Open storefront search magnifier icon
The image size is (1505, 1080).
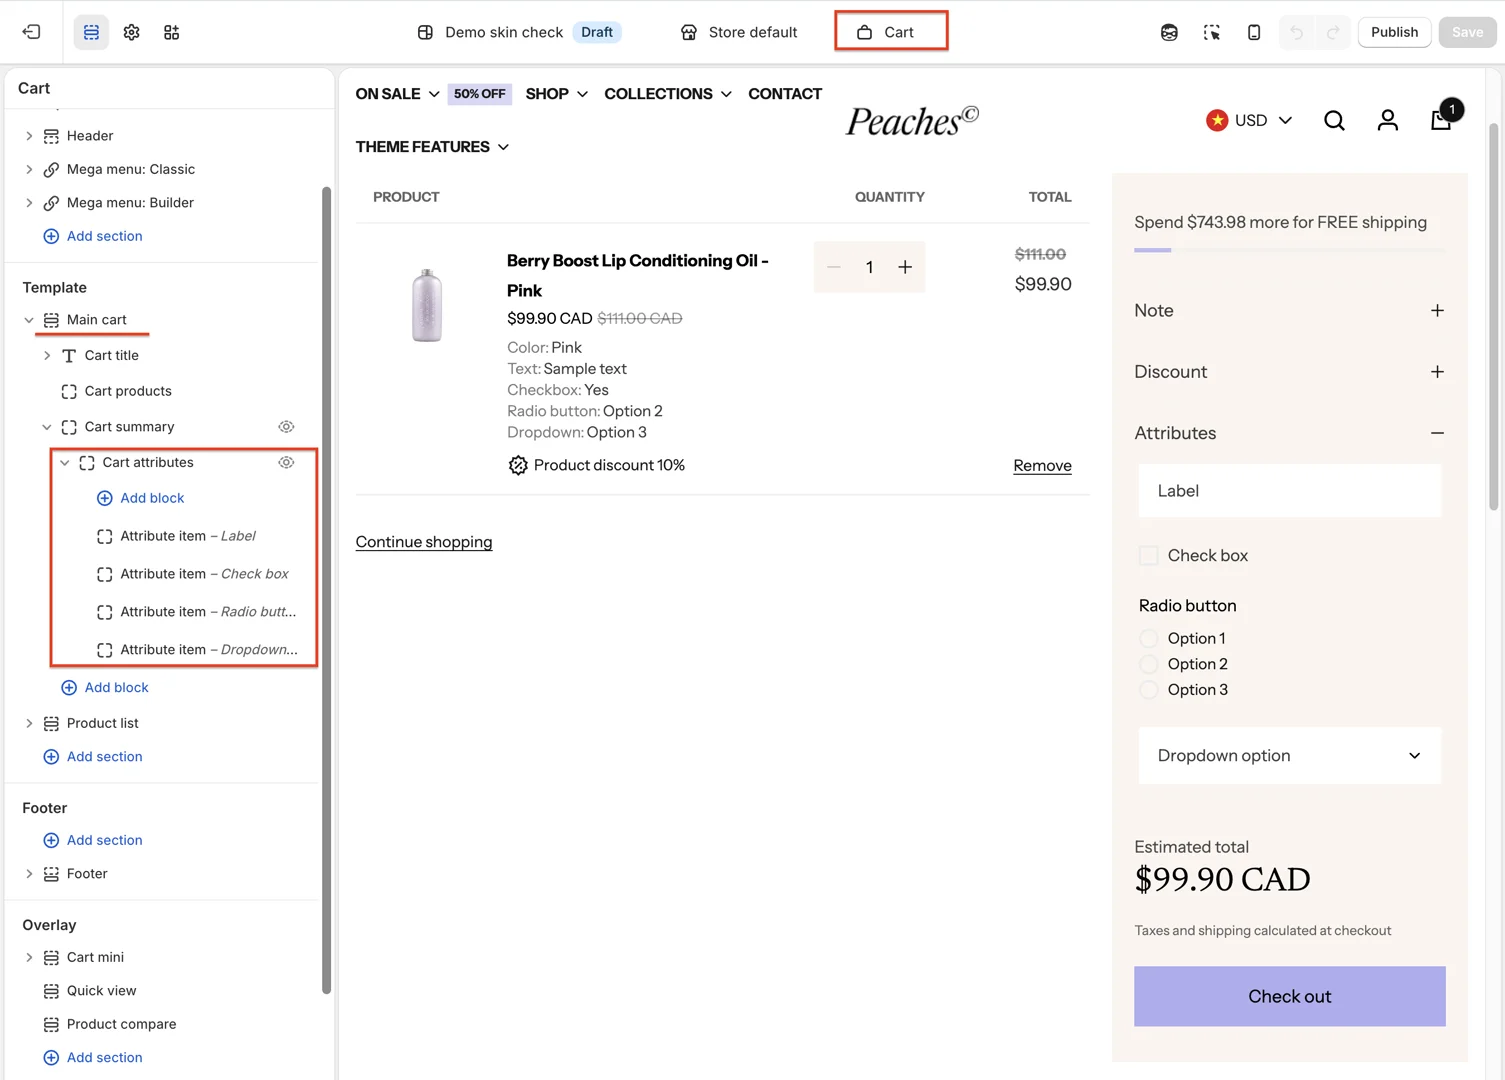(x=1334, y=121)
